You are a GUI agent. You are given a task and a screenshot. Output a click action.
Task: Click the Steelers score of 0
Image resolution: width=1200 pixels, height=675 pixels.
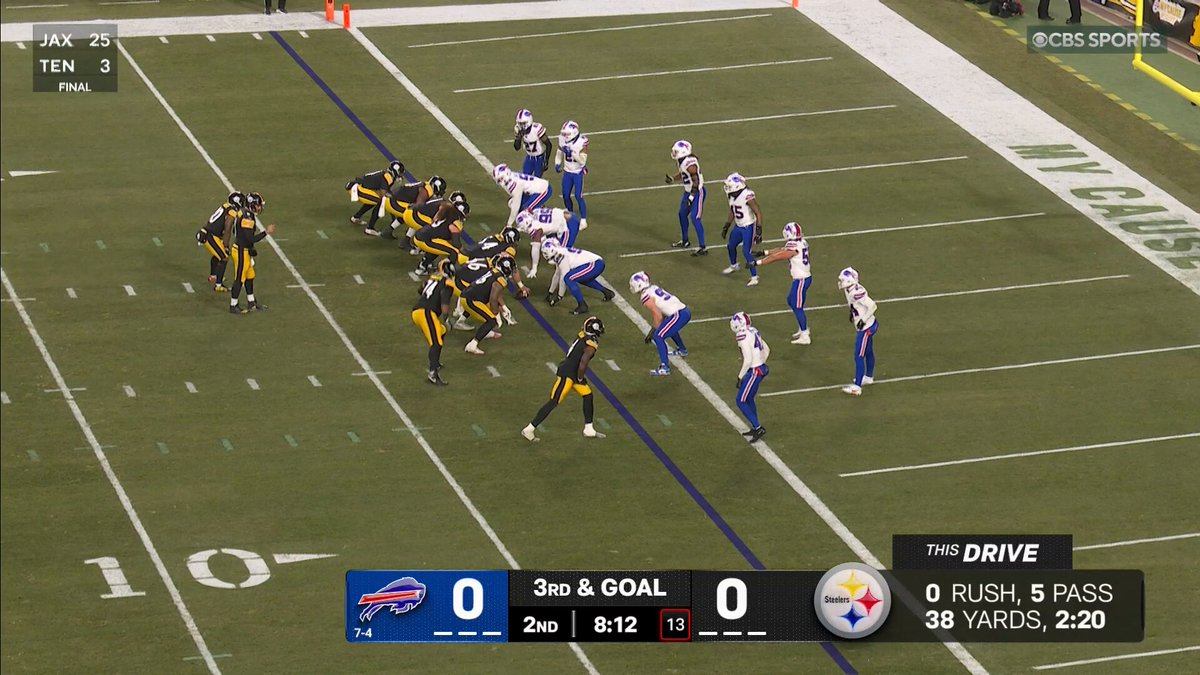tap(731, 599)
